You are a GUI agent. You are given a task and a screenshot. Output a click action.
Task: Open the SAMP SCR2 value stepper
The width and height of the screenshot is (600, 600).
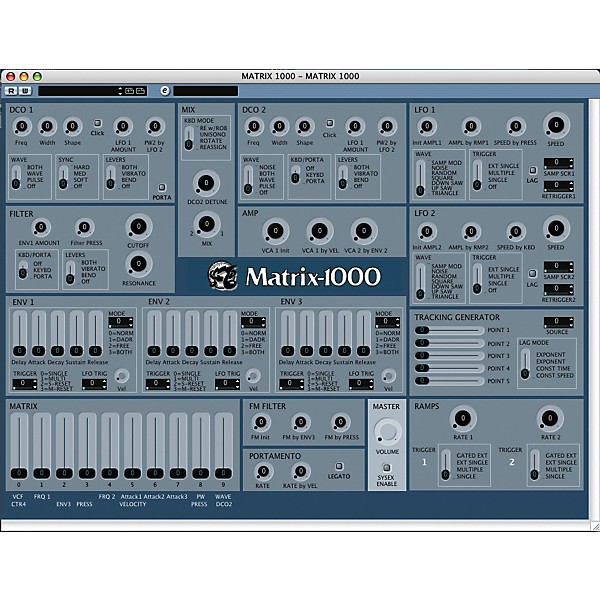559,266
